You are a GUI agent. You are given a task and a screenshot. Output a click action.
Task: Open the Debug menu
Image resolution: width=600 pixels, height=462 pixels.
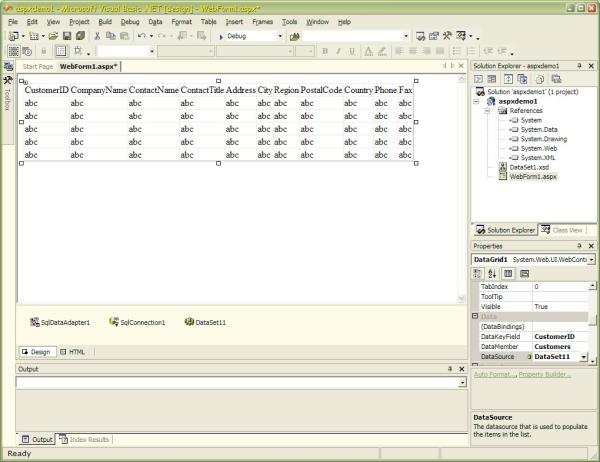[130, 22]
